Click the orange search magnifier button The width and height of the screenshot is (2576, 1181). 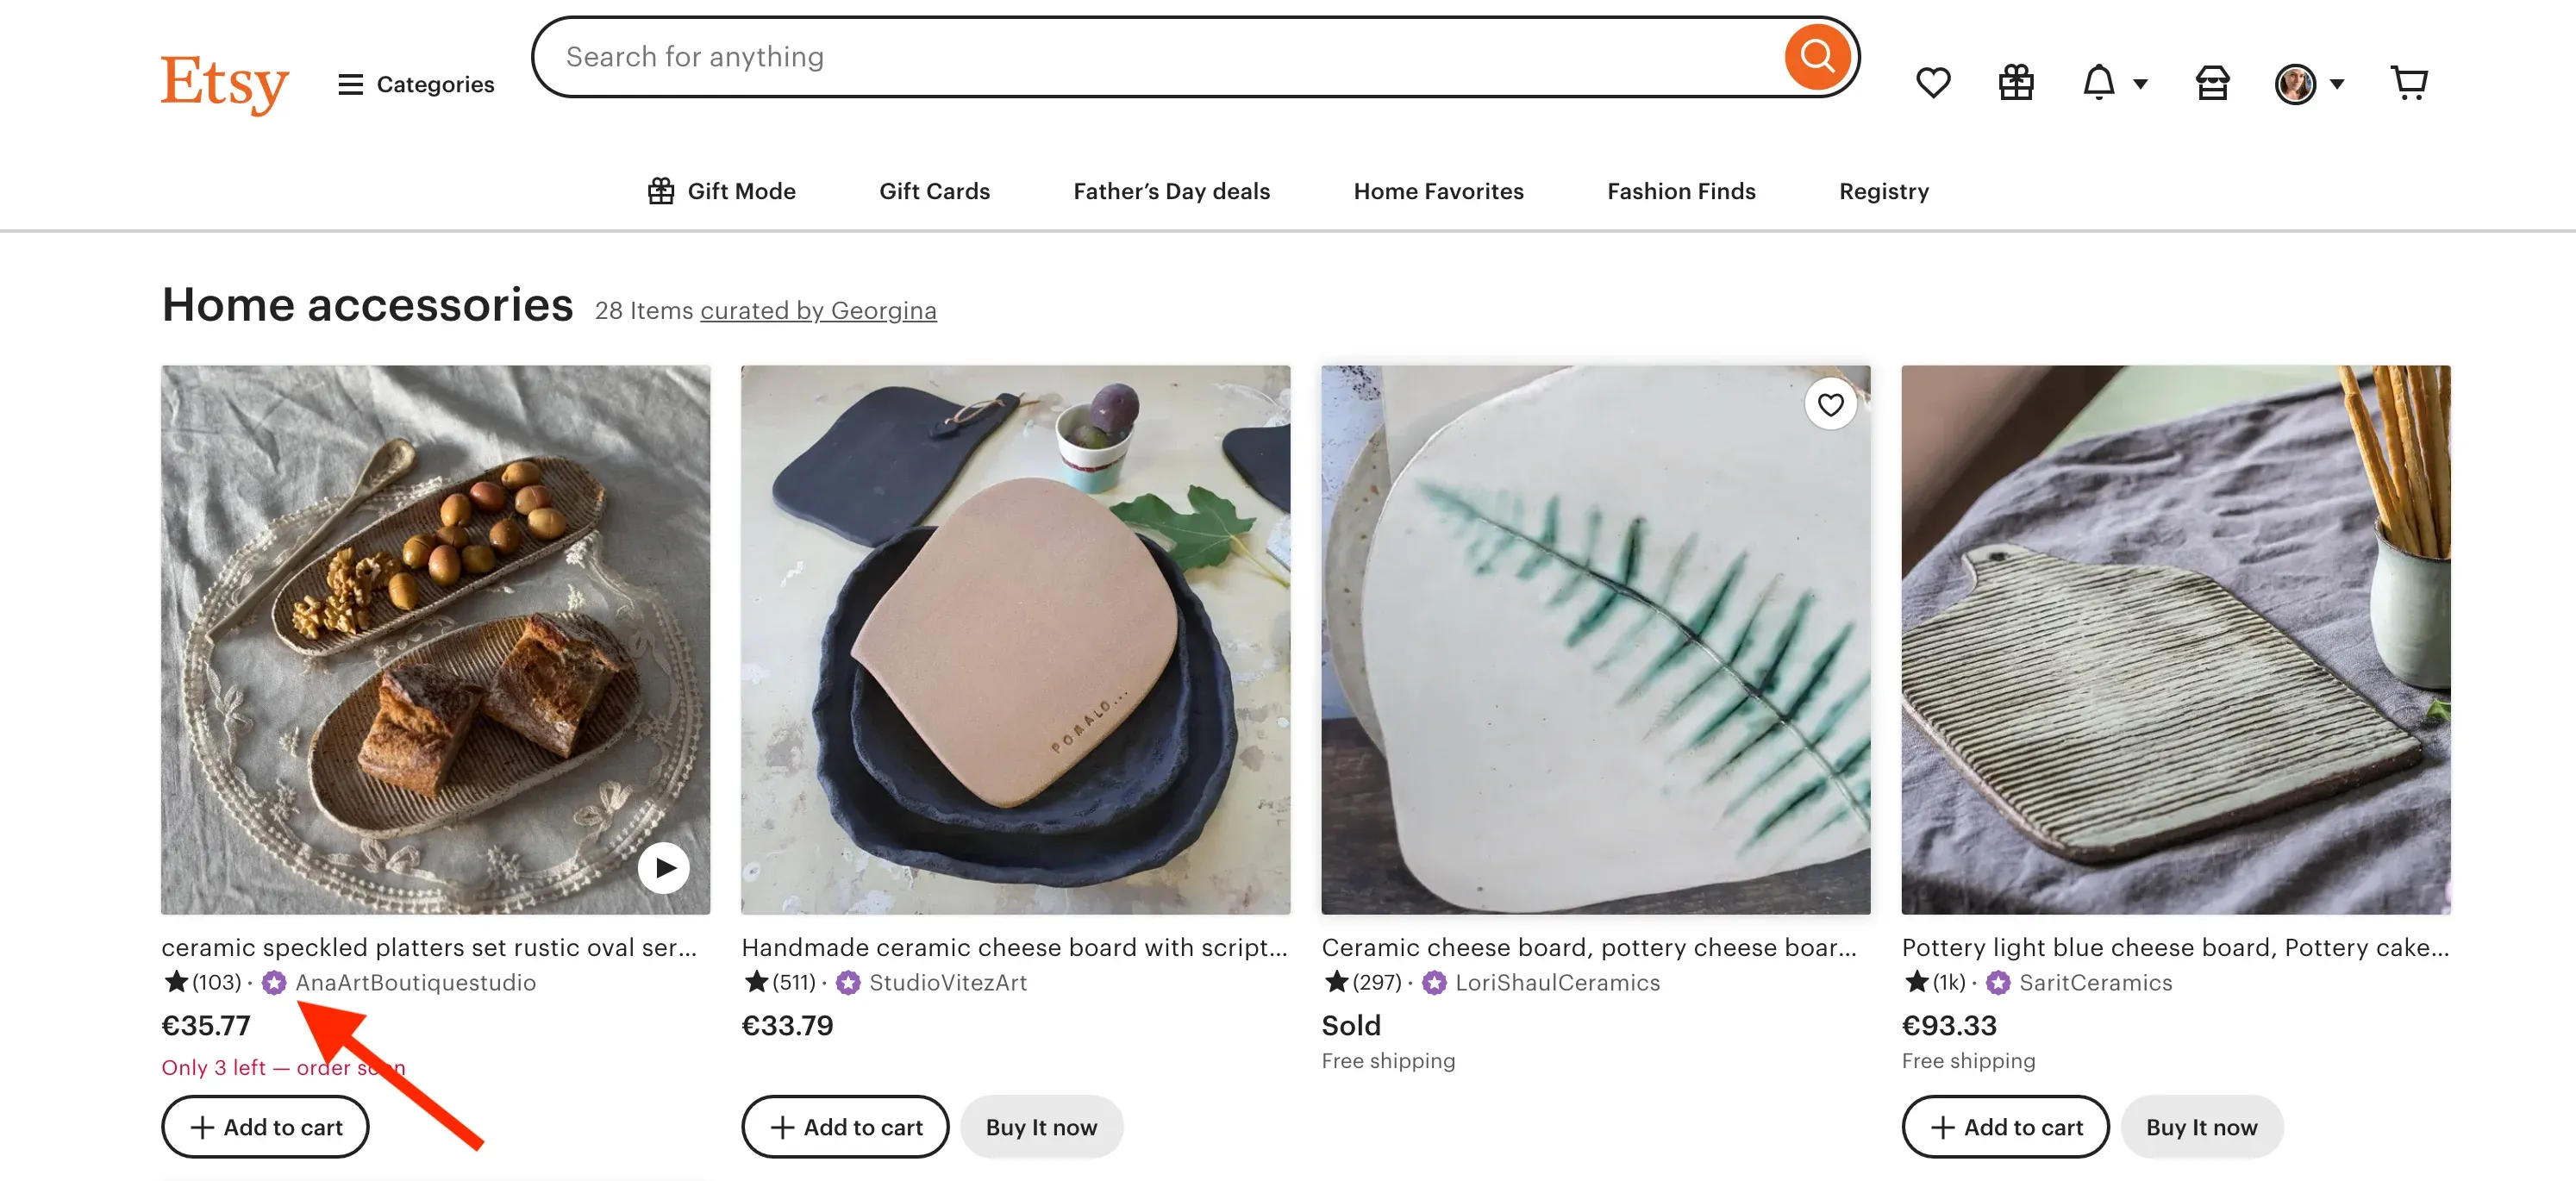point(1817,57)
